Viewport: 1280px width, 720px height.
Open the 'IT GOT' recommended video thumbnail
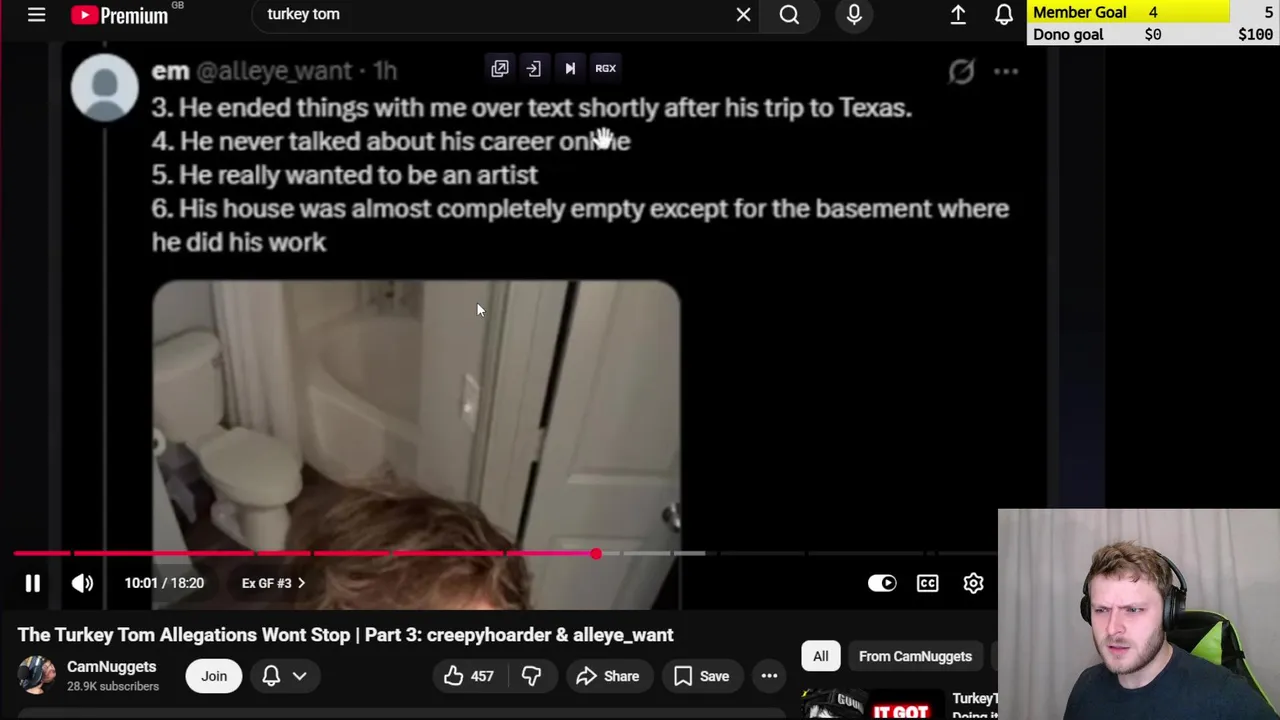(x=871, y=704)
